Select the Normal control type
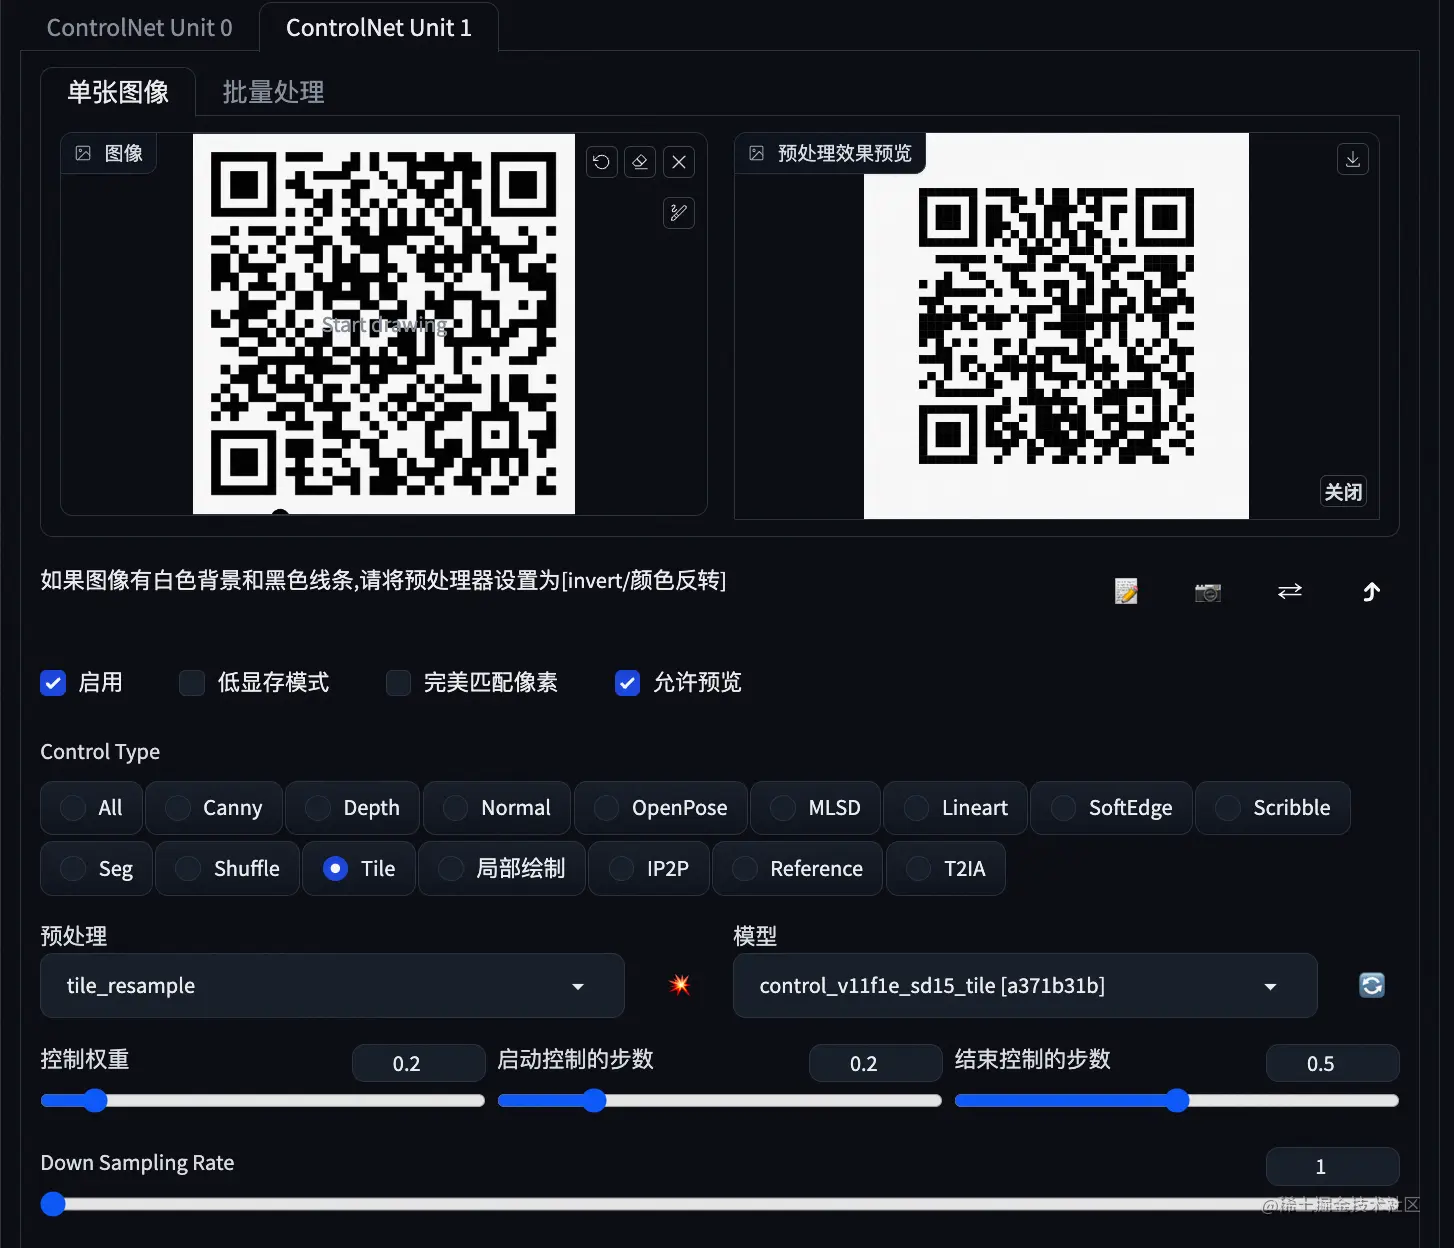 [497, 808]
